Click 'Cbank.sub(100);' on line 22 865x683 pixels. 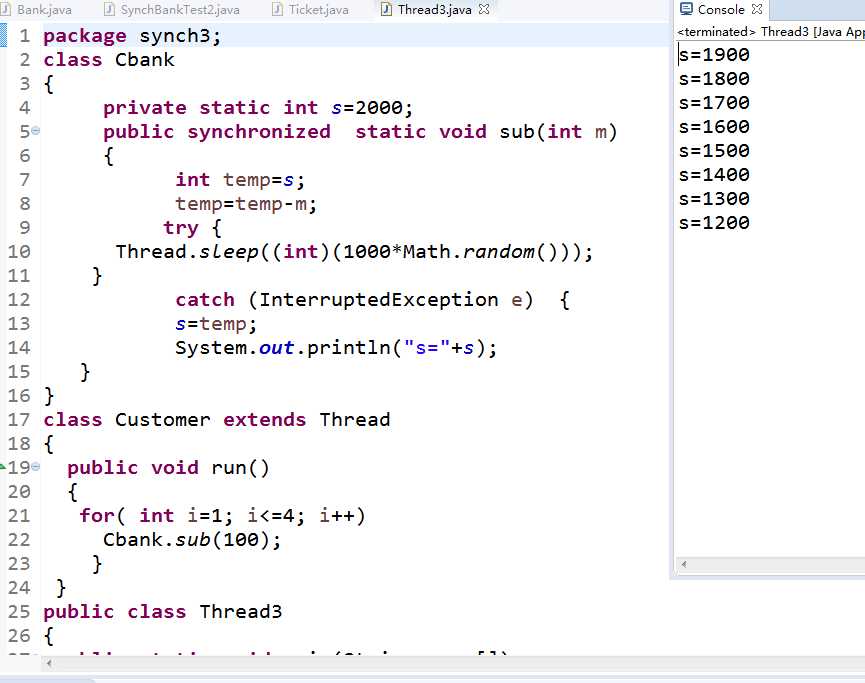[x=192, y=540]
